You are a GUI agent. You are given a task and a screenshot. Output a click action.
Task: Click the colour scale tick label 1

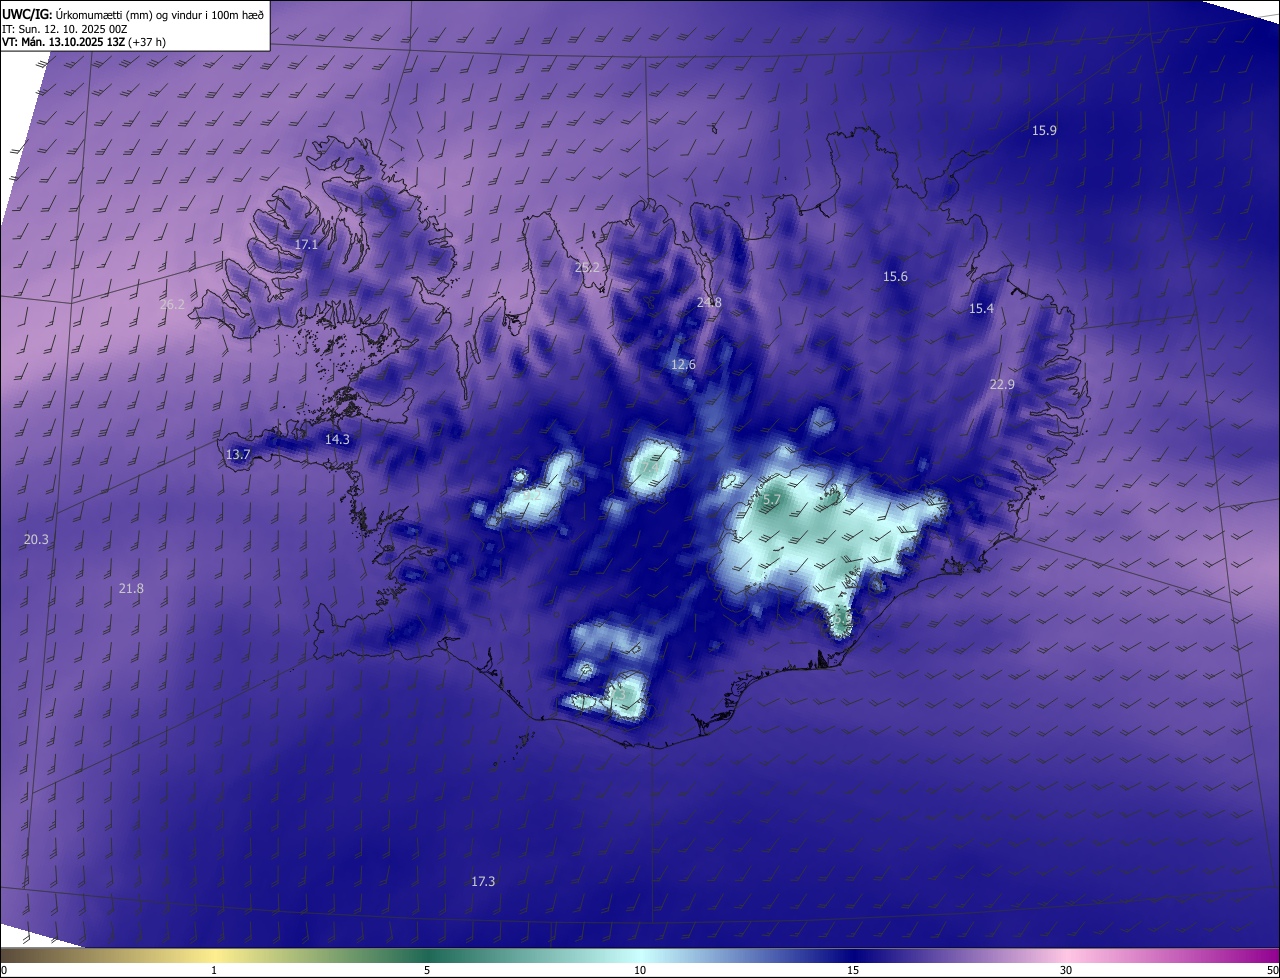(214, 970)
